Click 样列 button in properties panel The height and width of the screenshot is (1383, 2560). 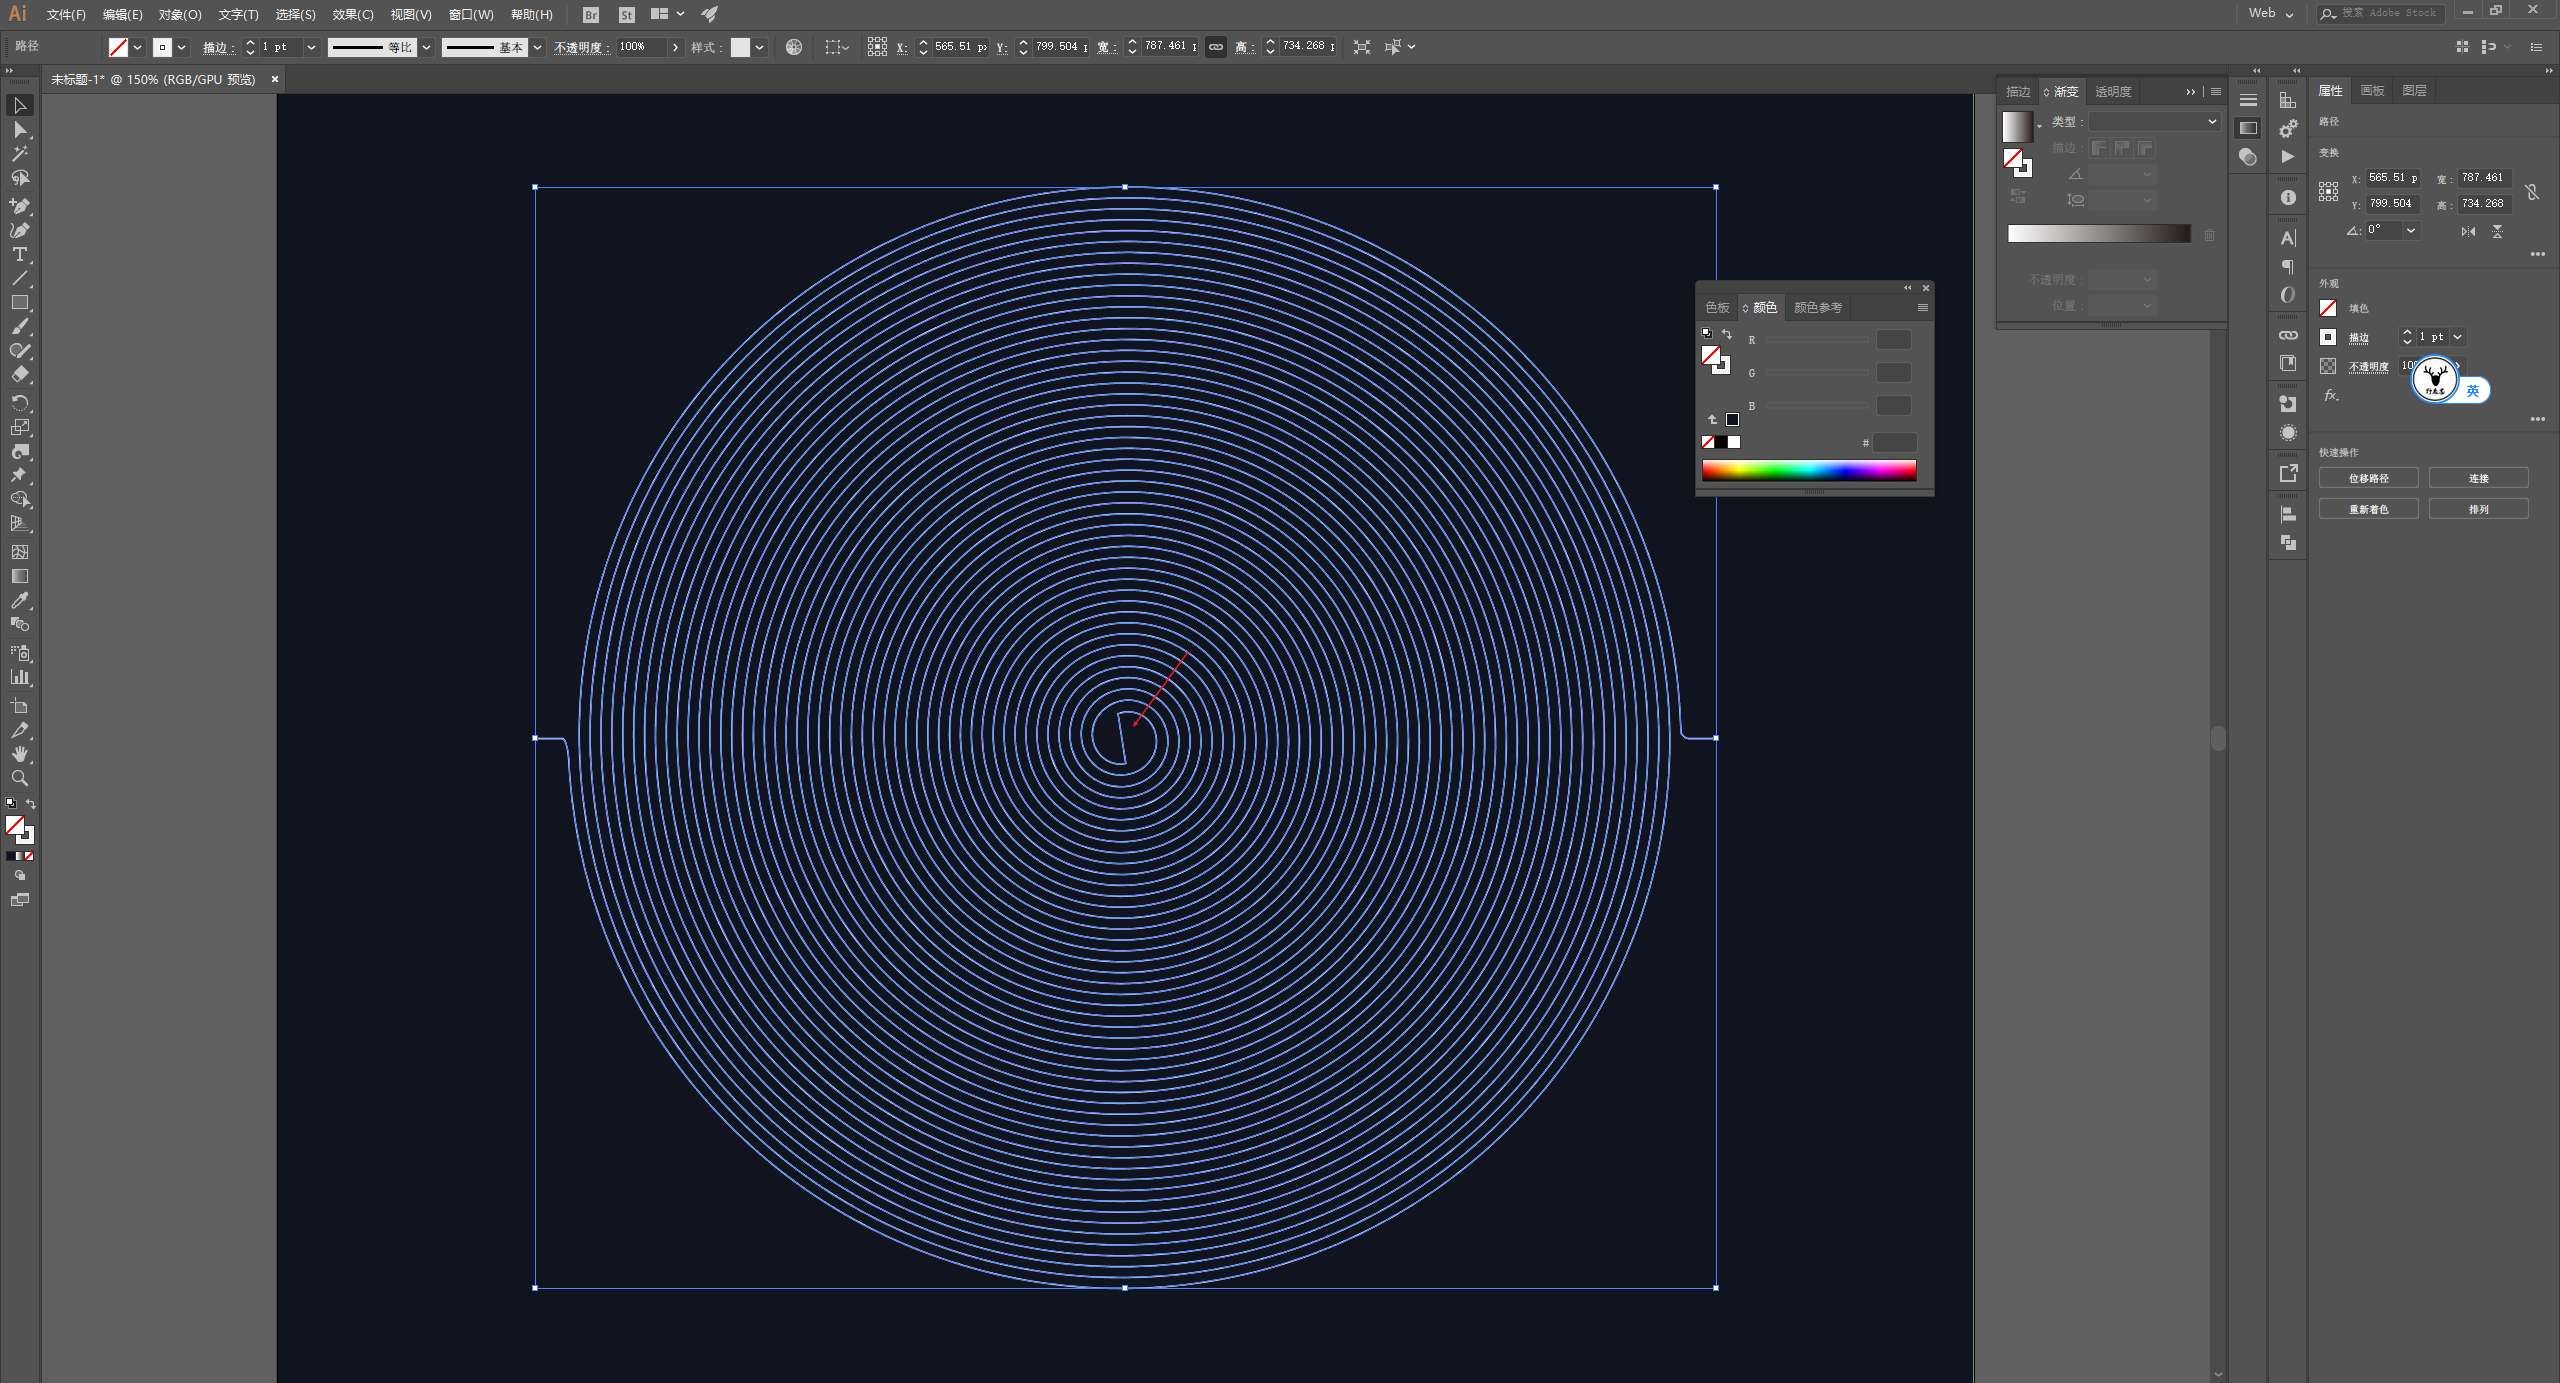pyautogui.click(x=2480, y=509)
